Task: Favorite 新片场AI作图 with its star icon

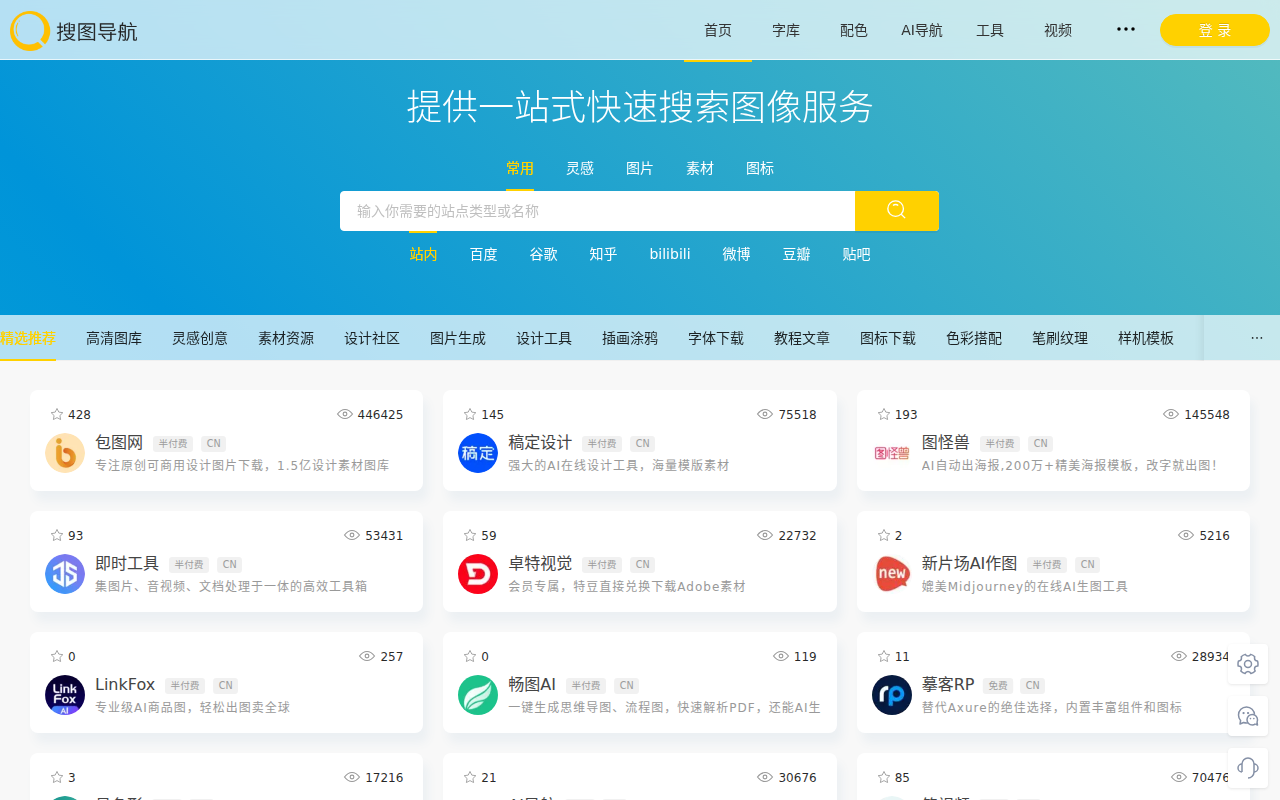Action: tap(884, 535)
